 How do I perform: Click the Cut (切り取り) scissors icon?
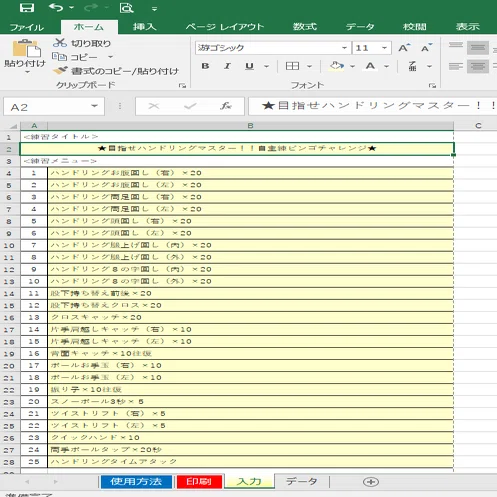pos(60,43)
